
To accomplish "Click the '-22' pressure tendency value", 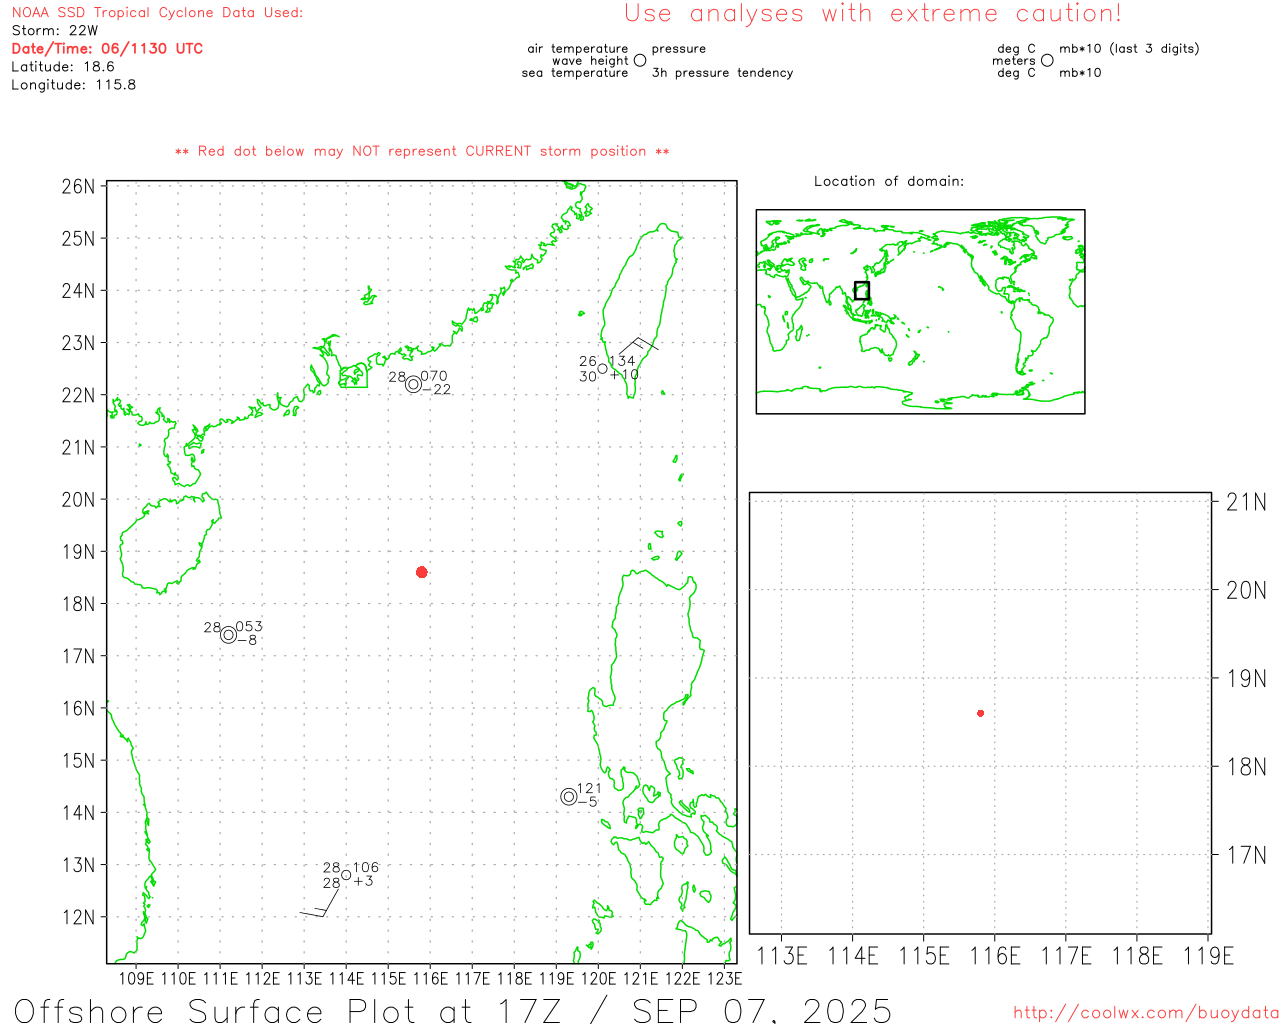I will click(437, 390).
